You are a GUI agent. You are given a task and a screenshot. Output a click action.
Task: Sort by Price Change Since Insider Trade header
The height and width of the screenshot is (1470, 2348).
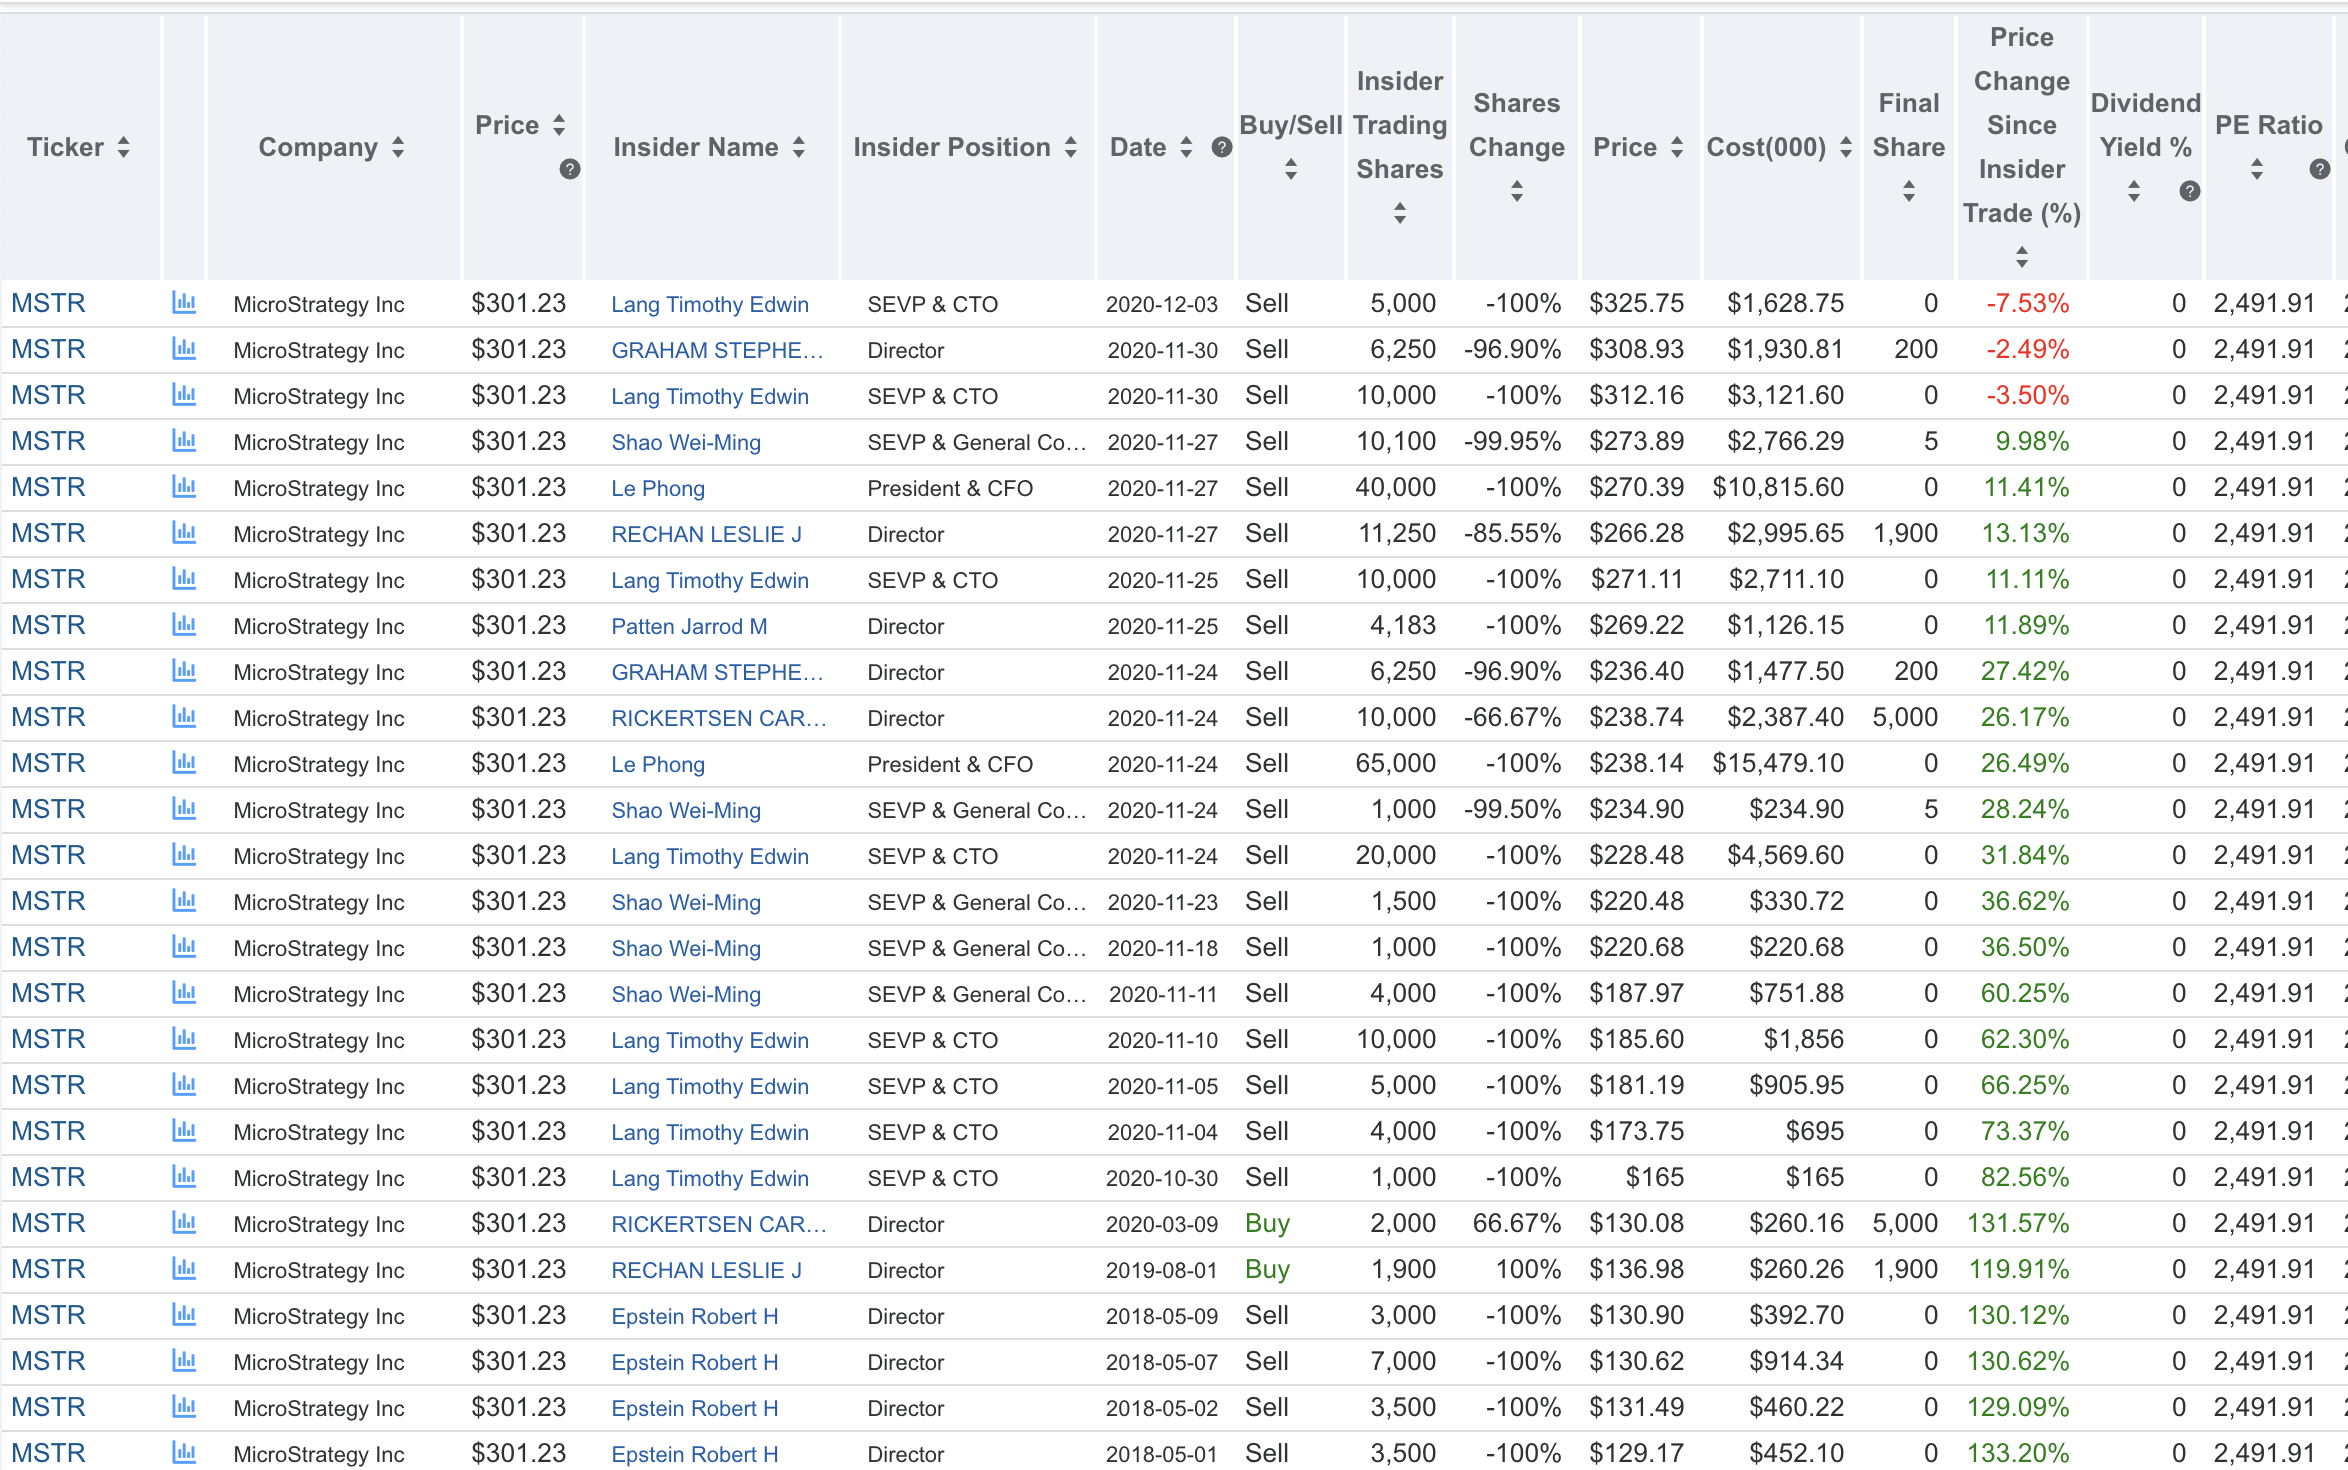click(x=2022, y=257)
